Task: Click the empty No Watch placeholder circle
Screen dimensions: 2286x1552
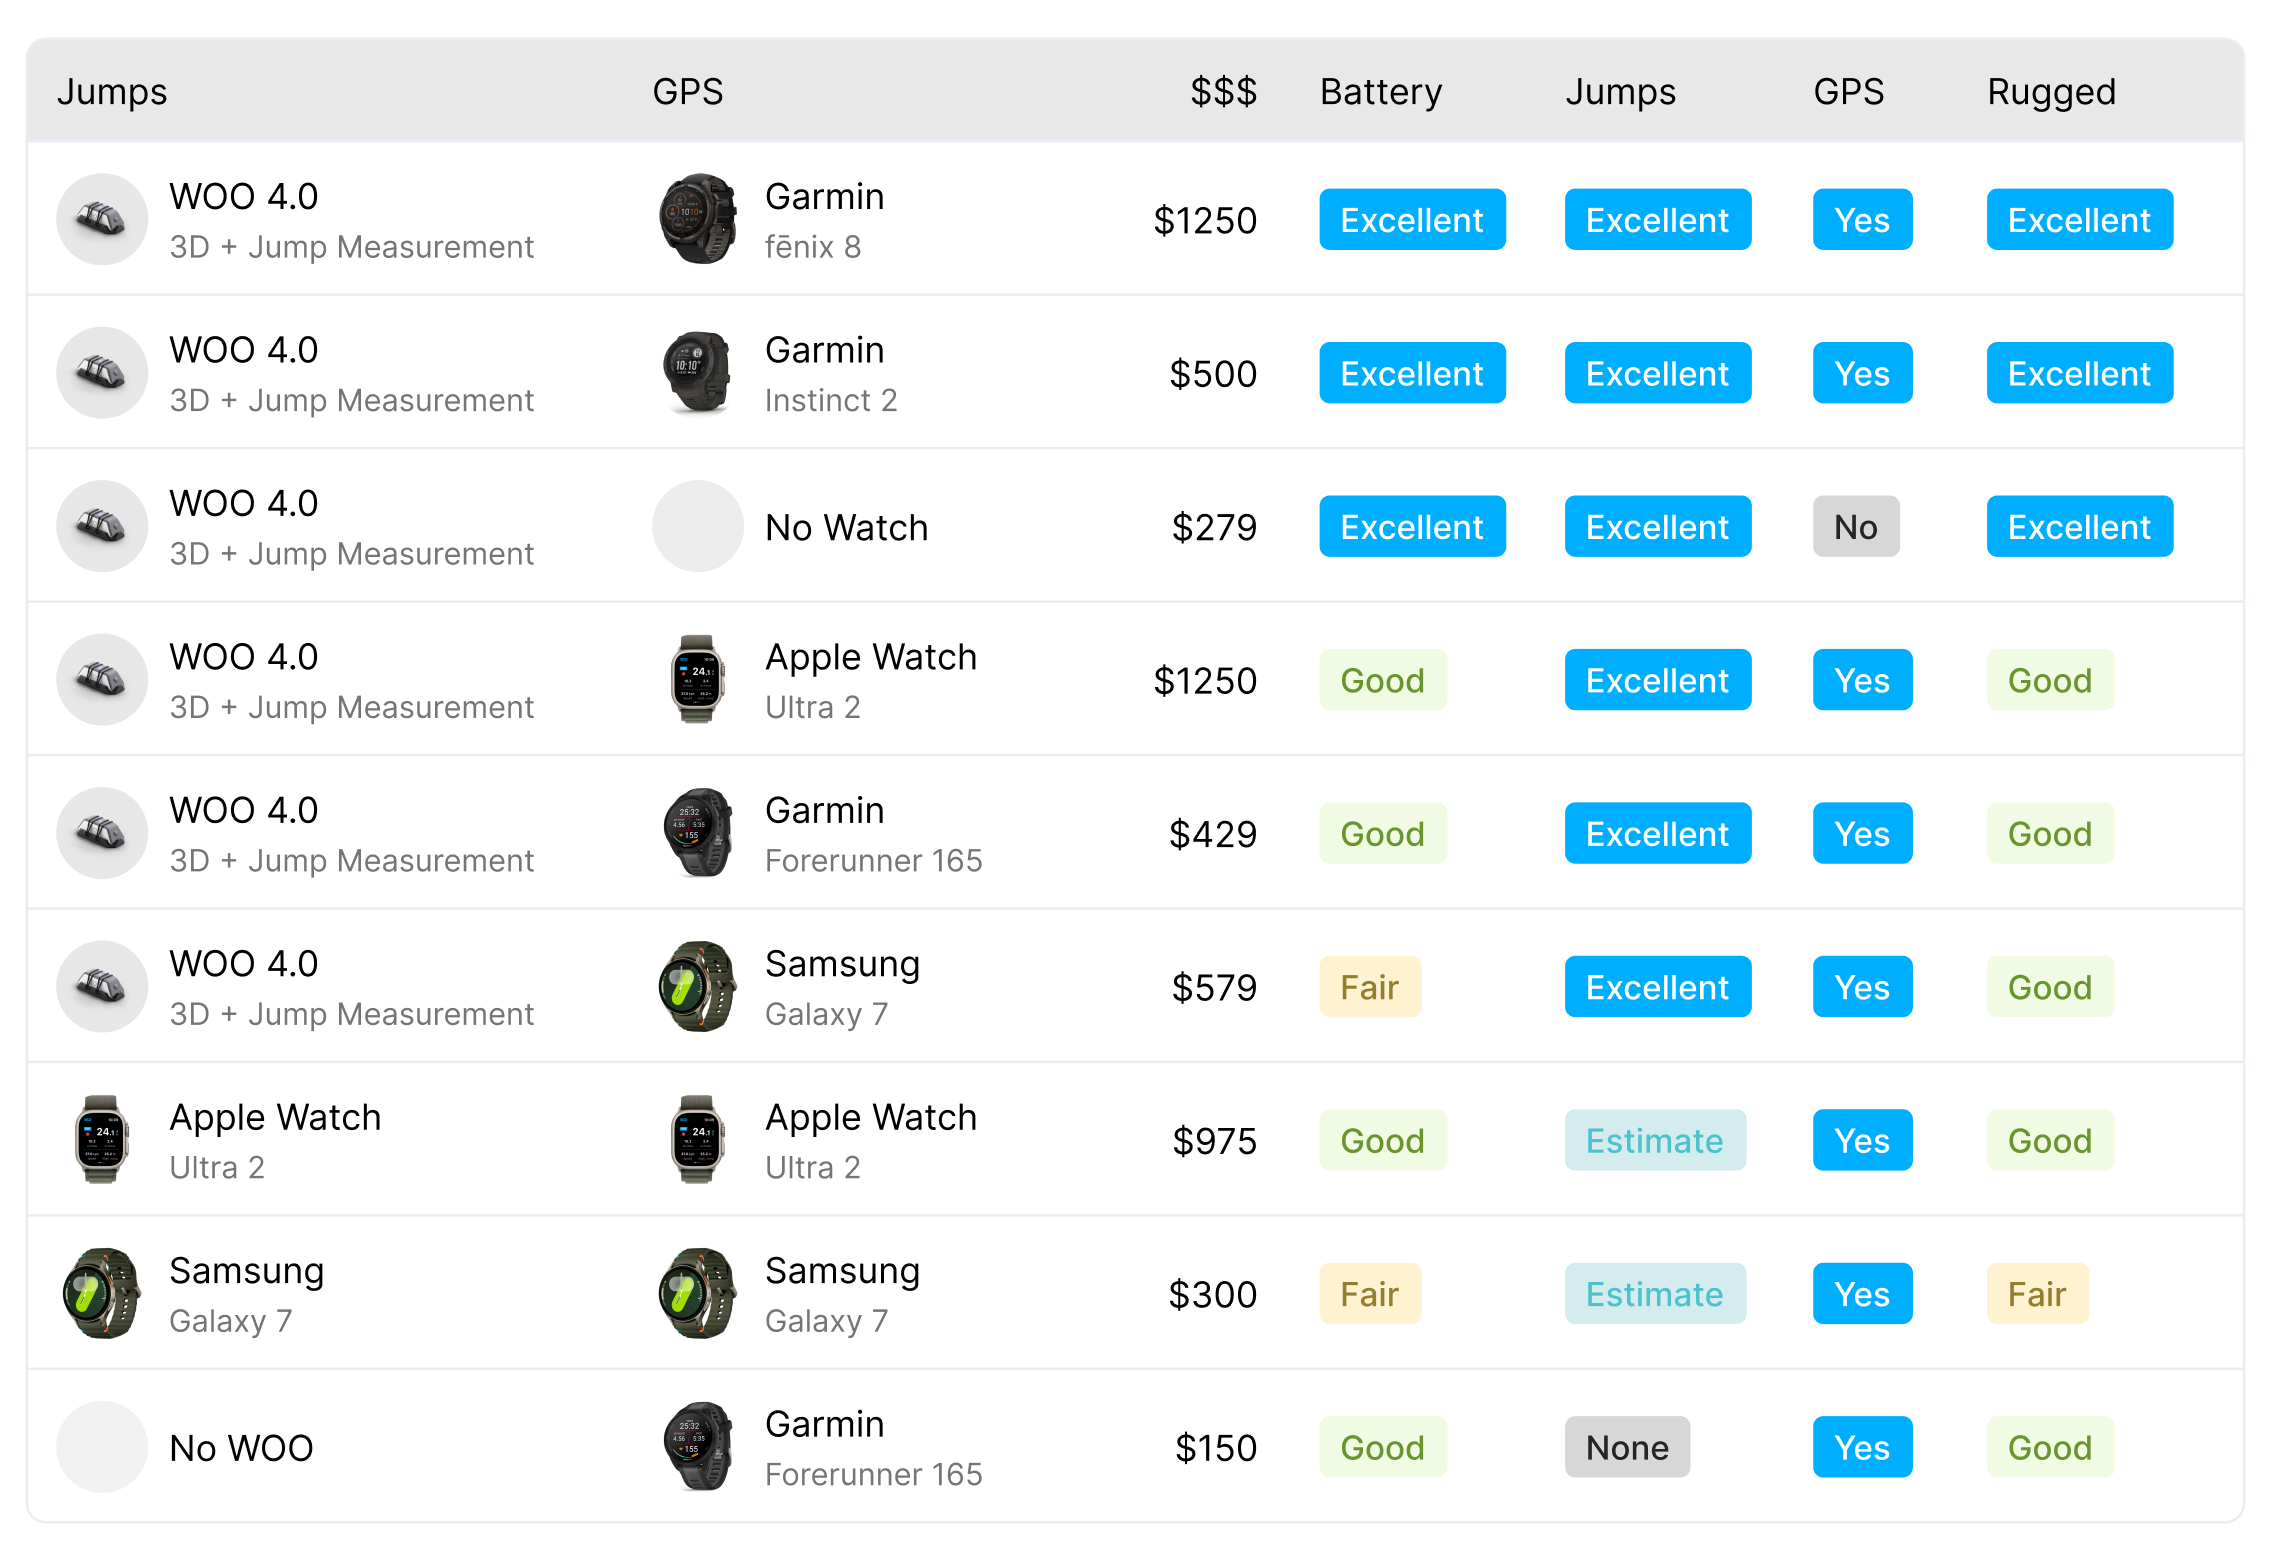Action: pos(698,526)
